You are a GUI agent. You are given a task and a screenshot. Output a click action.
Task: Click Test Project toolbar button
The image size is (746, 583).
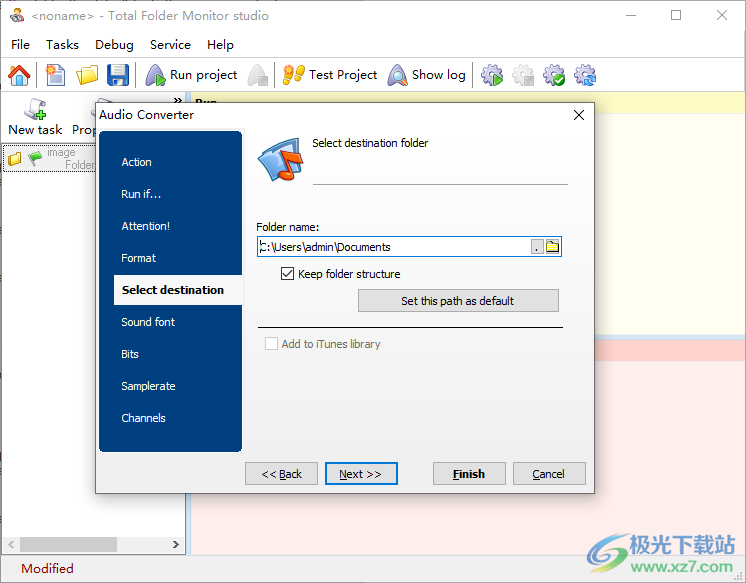pos(330,75)
